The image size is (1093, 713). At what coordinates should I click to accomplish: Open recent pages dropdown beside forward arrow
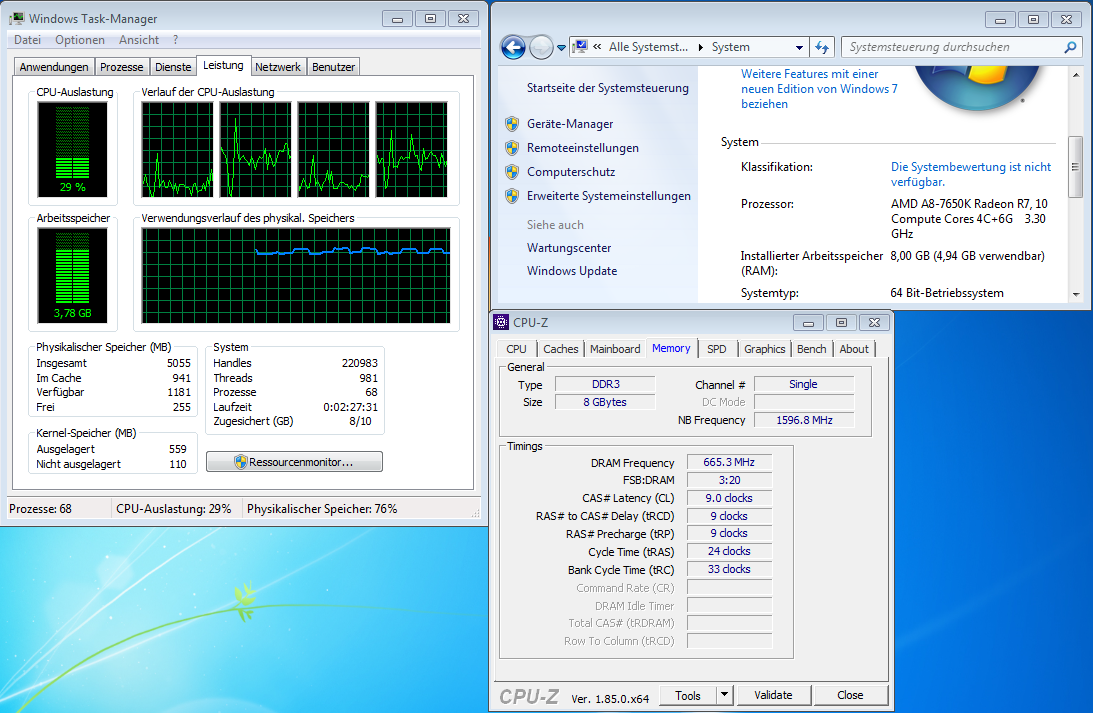561,48
